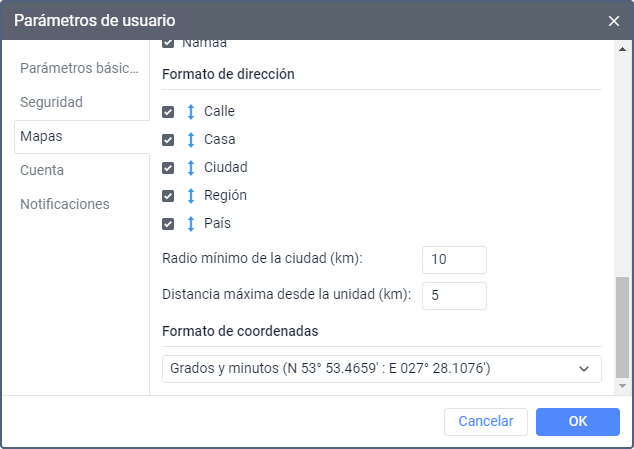Click the scrollbar up arrow
Viewport: 634px width, 449px height.
(623, 47)
